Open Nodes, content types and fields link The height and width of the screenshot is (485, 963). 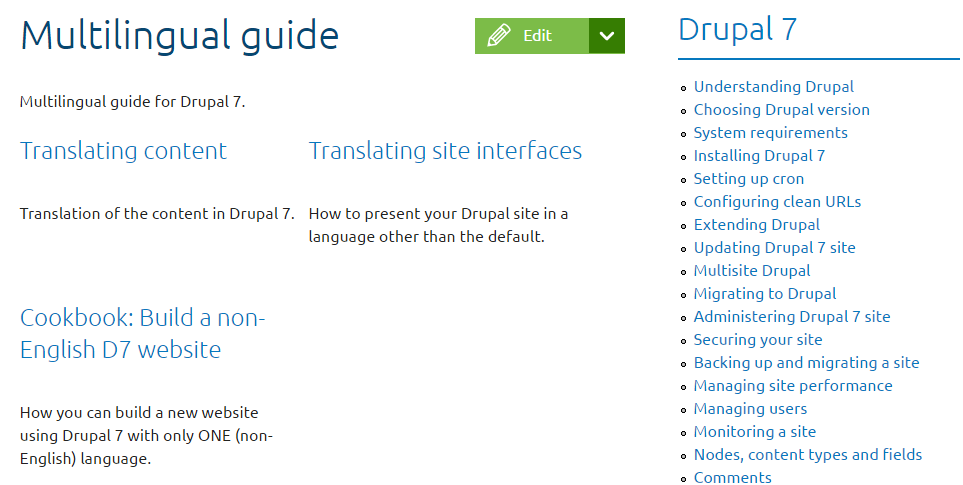(x=808, y=455)
